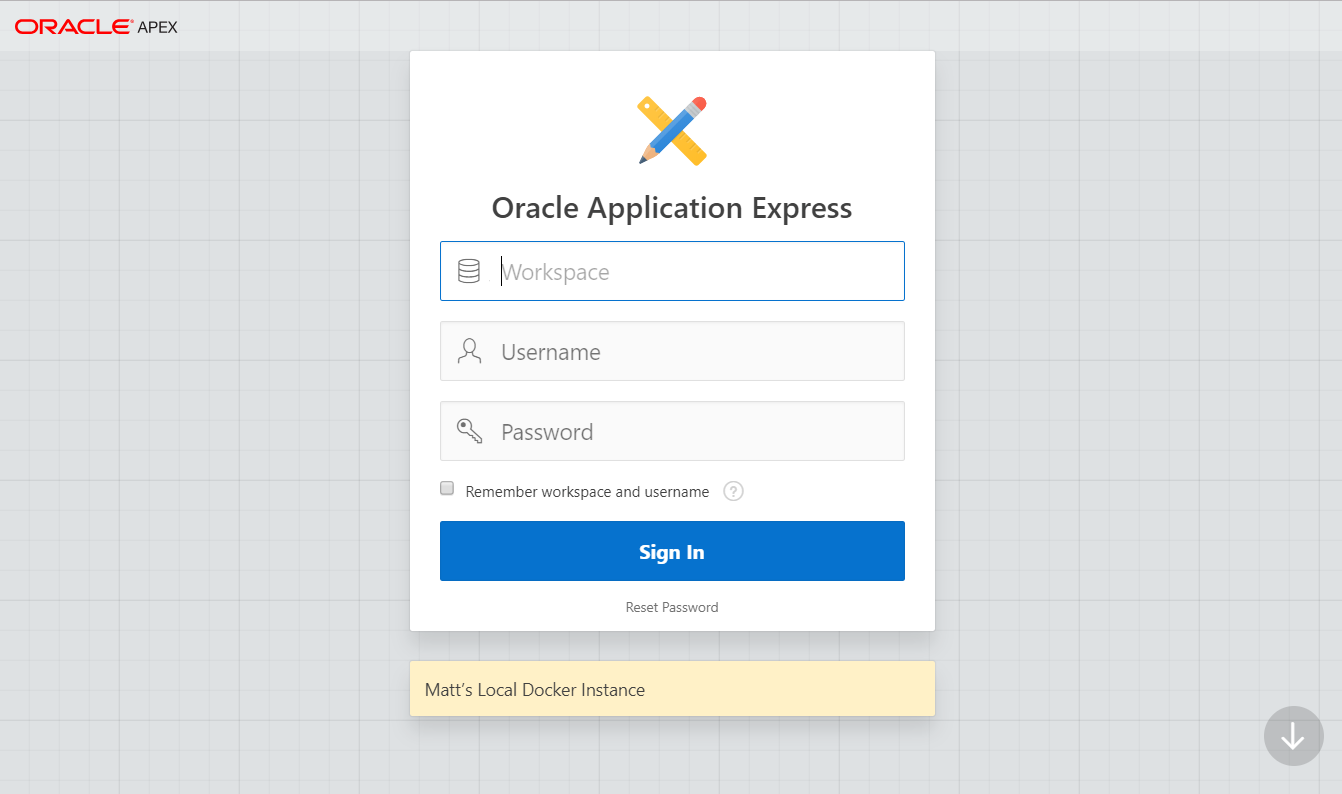
Task: Click the user icon in Username field
Action: tap(469, 351)
